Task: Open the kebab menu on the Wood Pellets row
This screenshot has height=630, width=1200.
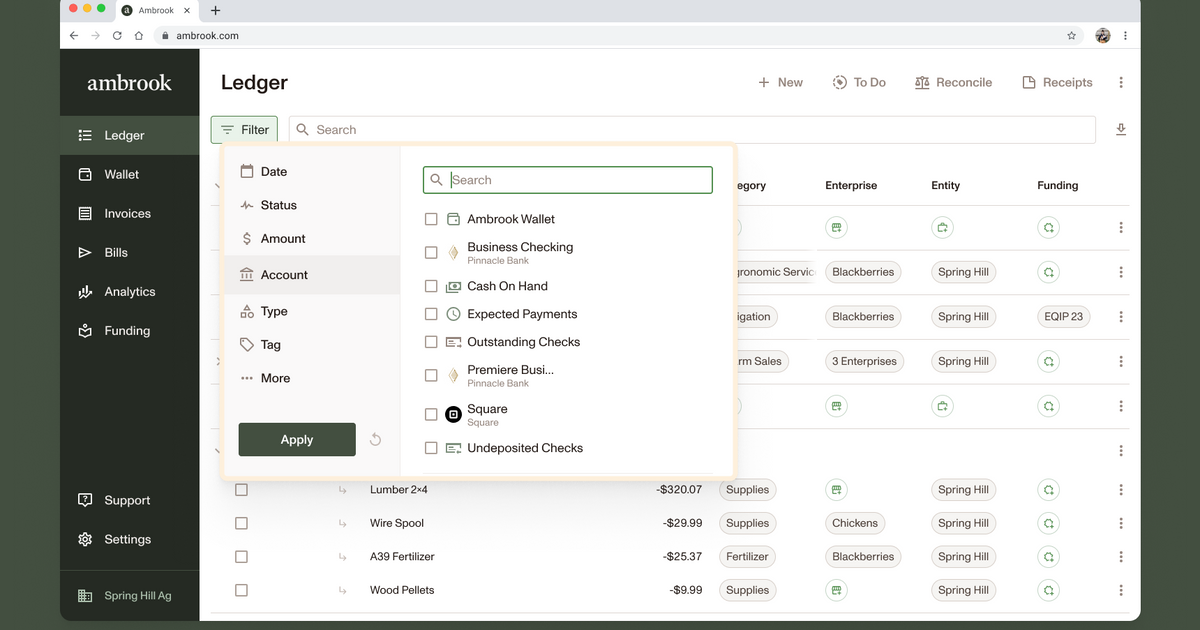Action: (1120, 590)
